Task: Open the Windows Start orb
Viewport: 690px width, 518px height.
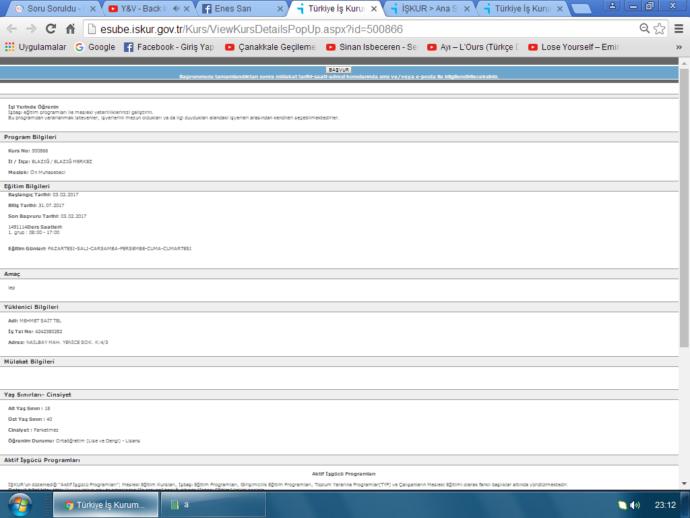Action: [20, 504]
